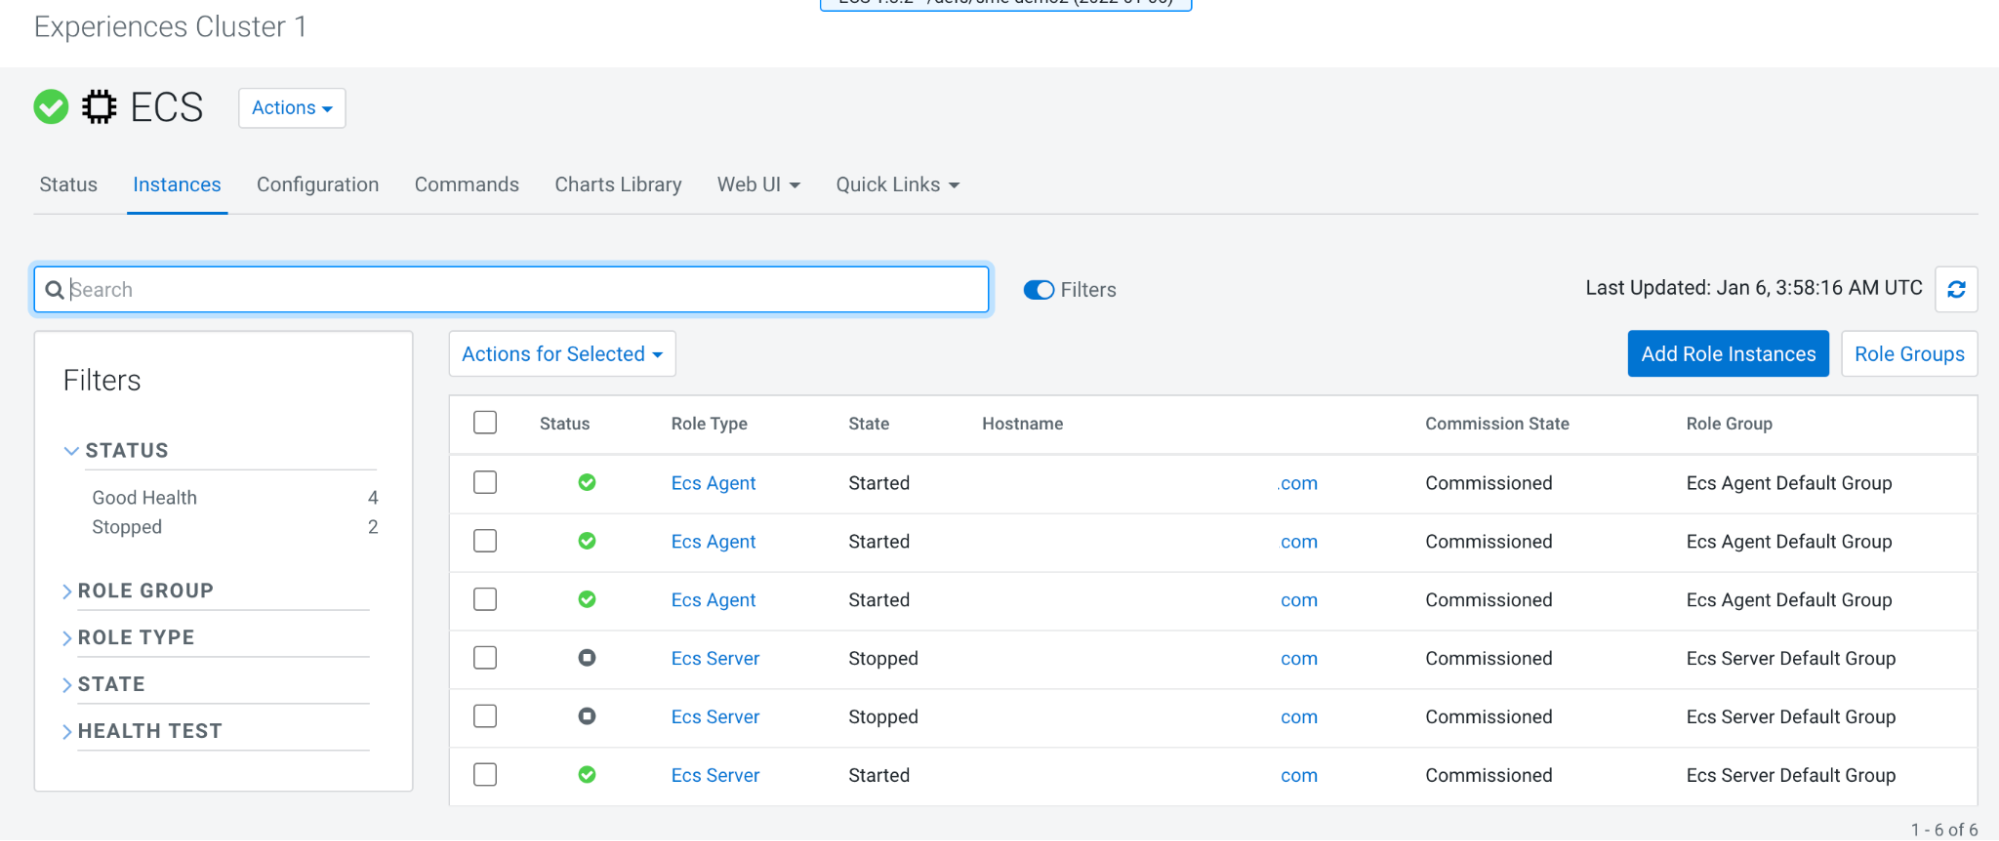Viewport: 1999px width, 841px height.
Task: Open the Actions dropdown next to ECS
Action: (292, 108)
